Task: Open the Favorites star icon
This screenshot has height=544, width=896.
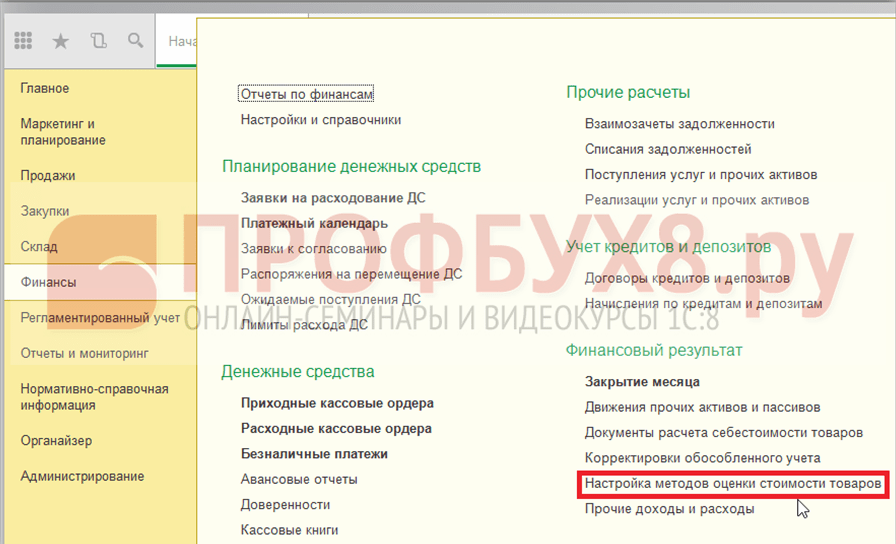Action: [x=61, y=41]
